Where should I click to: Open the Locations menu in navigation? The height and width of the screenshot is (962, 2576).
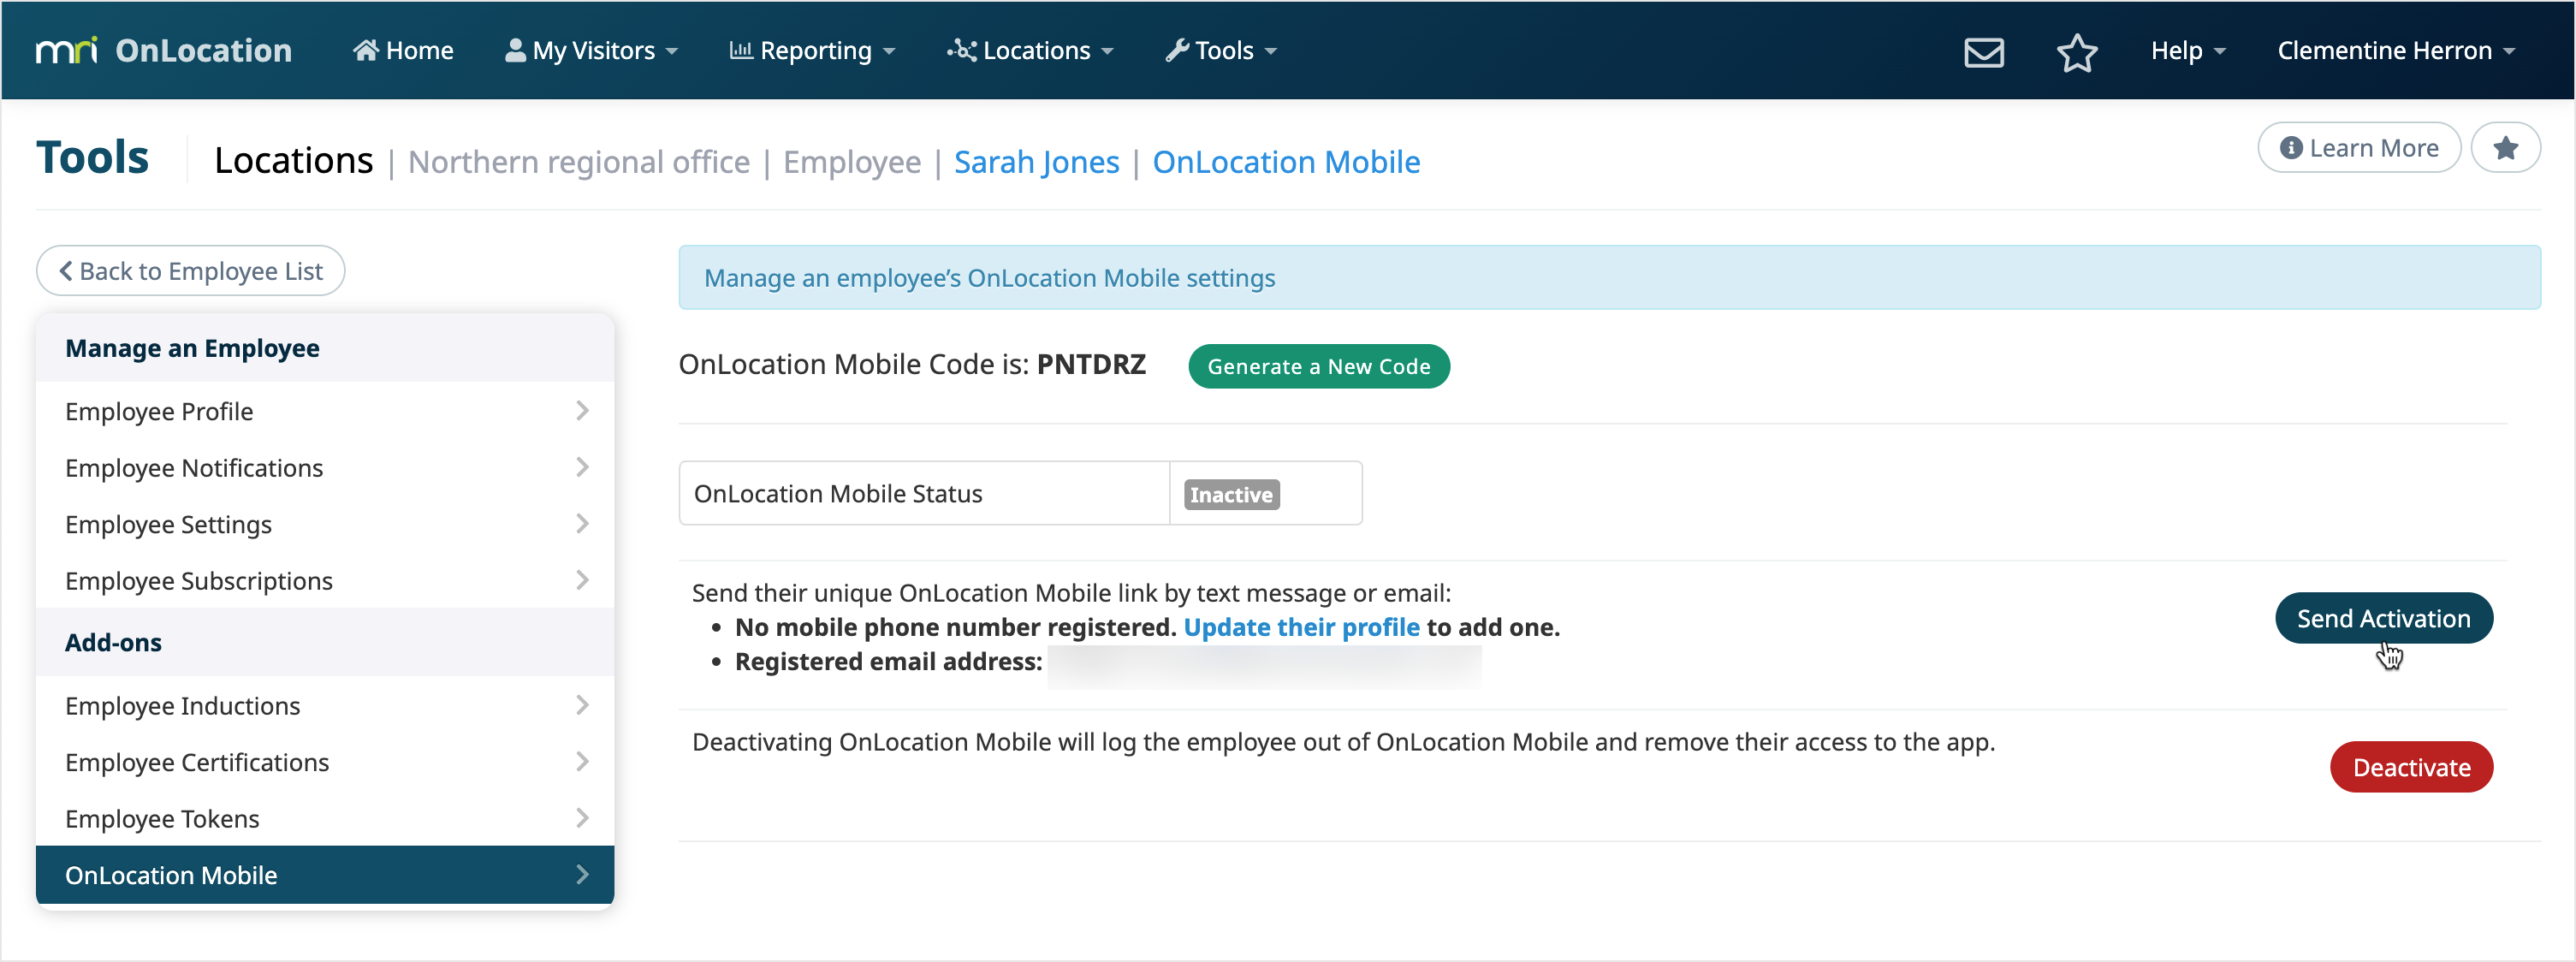point(1030,50)
